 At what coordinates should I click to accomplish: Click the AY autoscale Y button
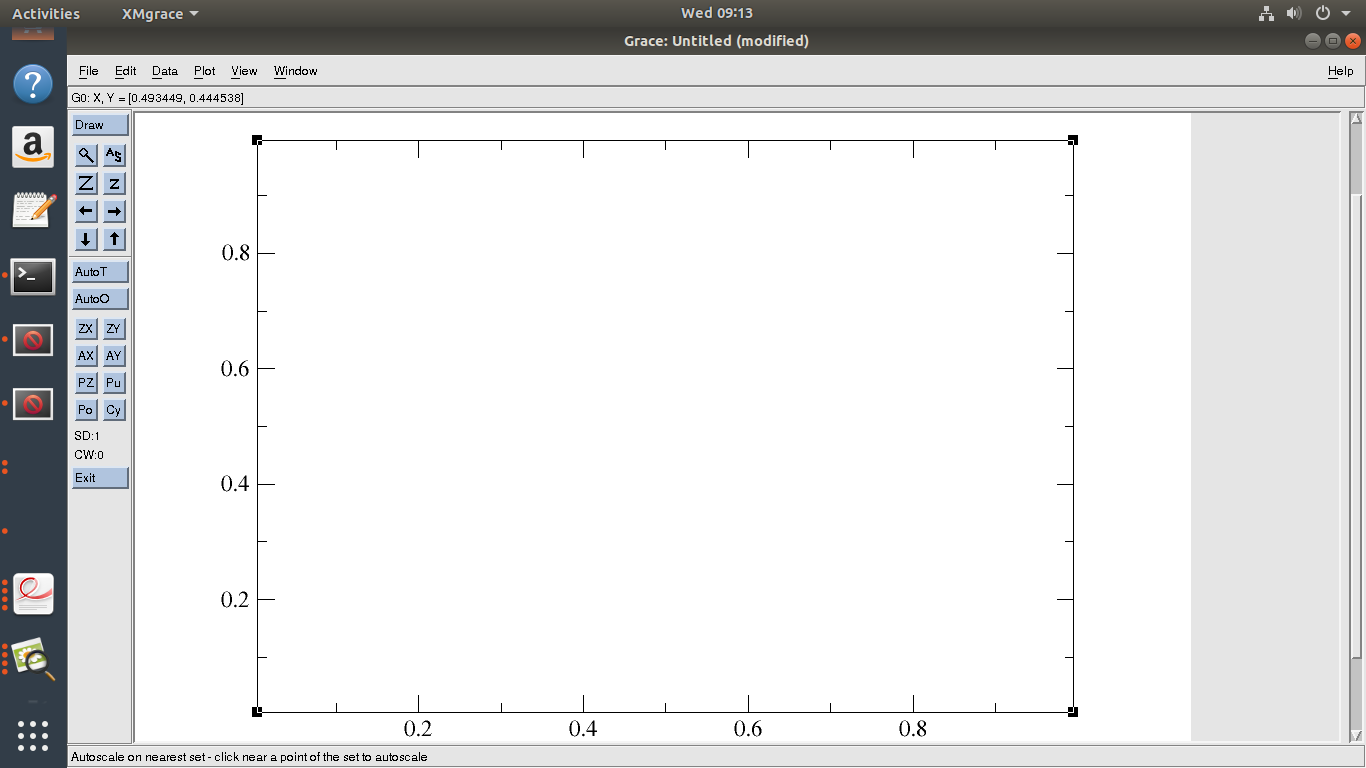click(x=114, y=356)
